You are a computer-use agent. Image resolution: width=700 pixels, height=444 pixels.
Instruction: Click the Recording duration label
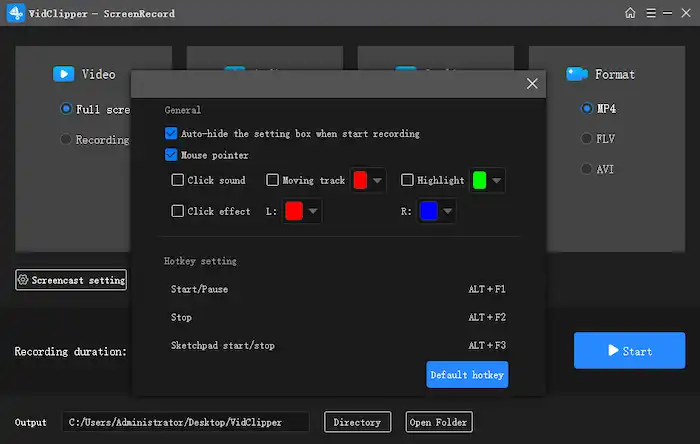point(71,351)
